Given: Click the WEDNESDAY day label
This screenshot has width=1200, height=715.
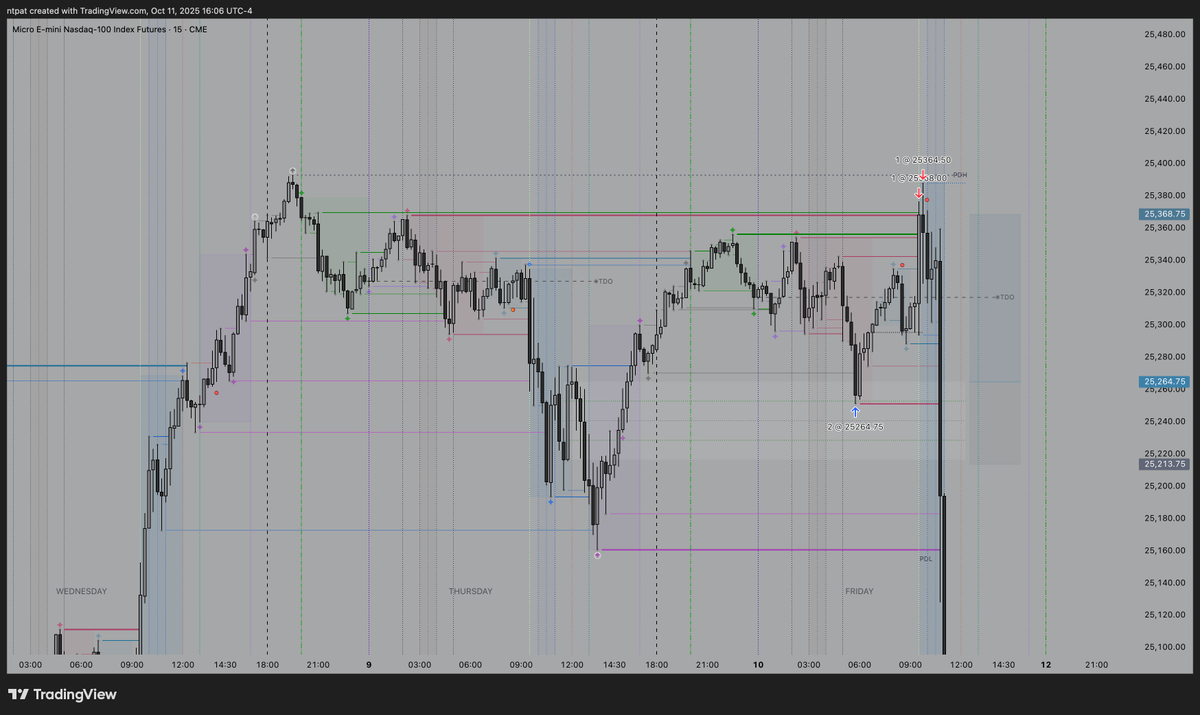Looking at the screenshot, I should tap(81, 591).
